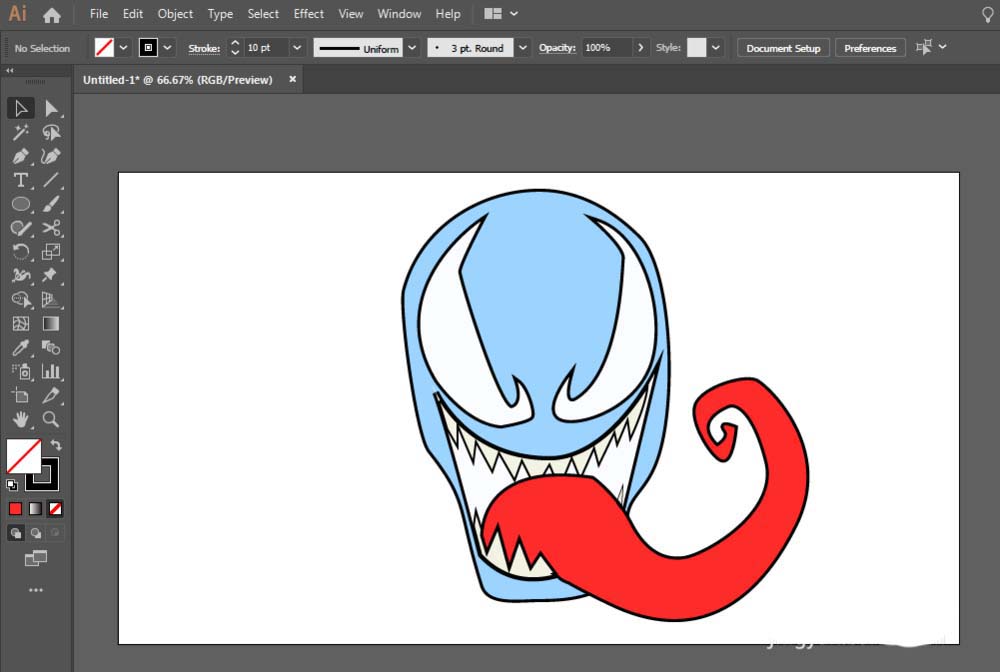Screen dimensions: 1000x672
Task: Open control bar fill color dropdown
Action: coord(124,48)
